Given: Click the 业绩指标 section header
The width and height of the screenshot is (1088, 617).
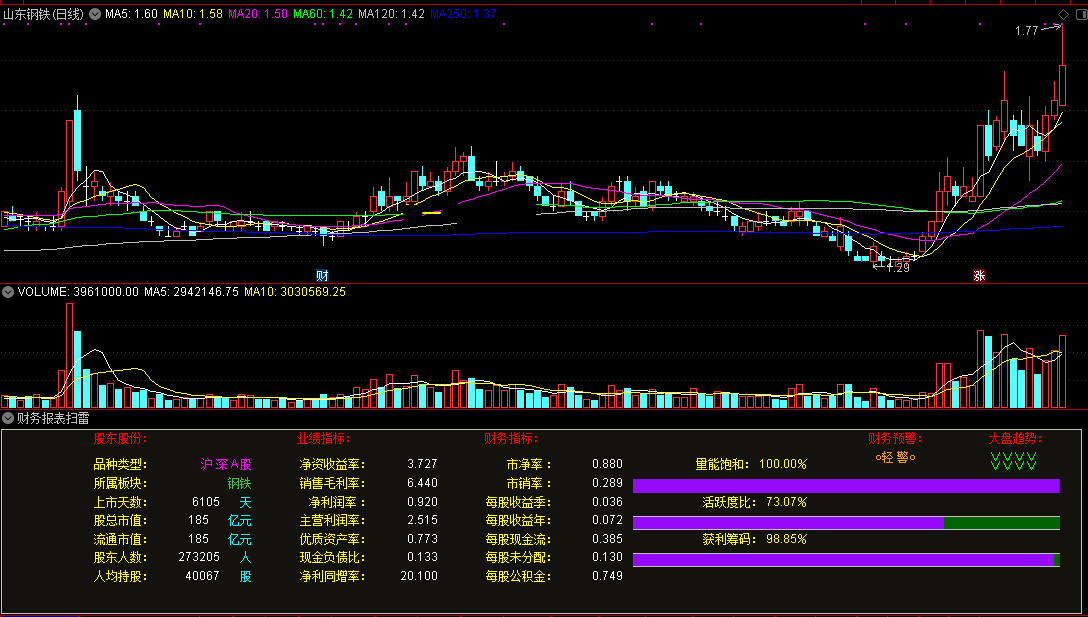Looking at the screenshot, I should coord(323,439).
